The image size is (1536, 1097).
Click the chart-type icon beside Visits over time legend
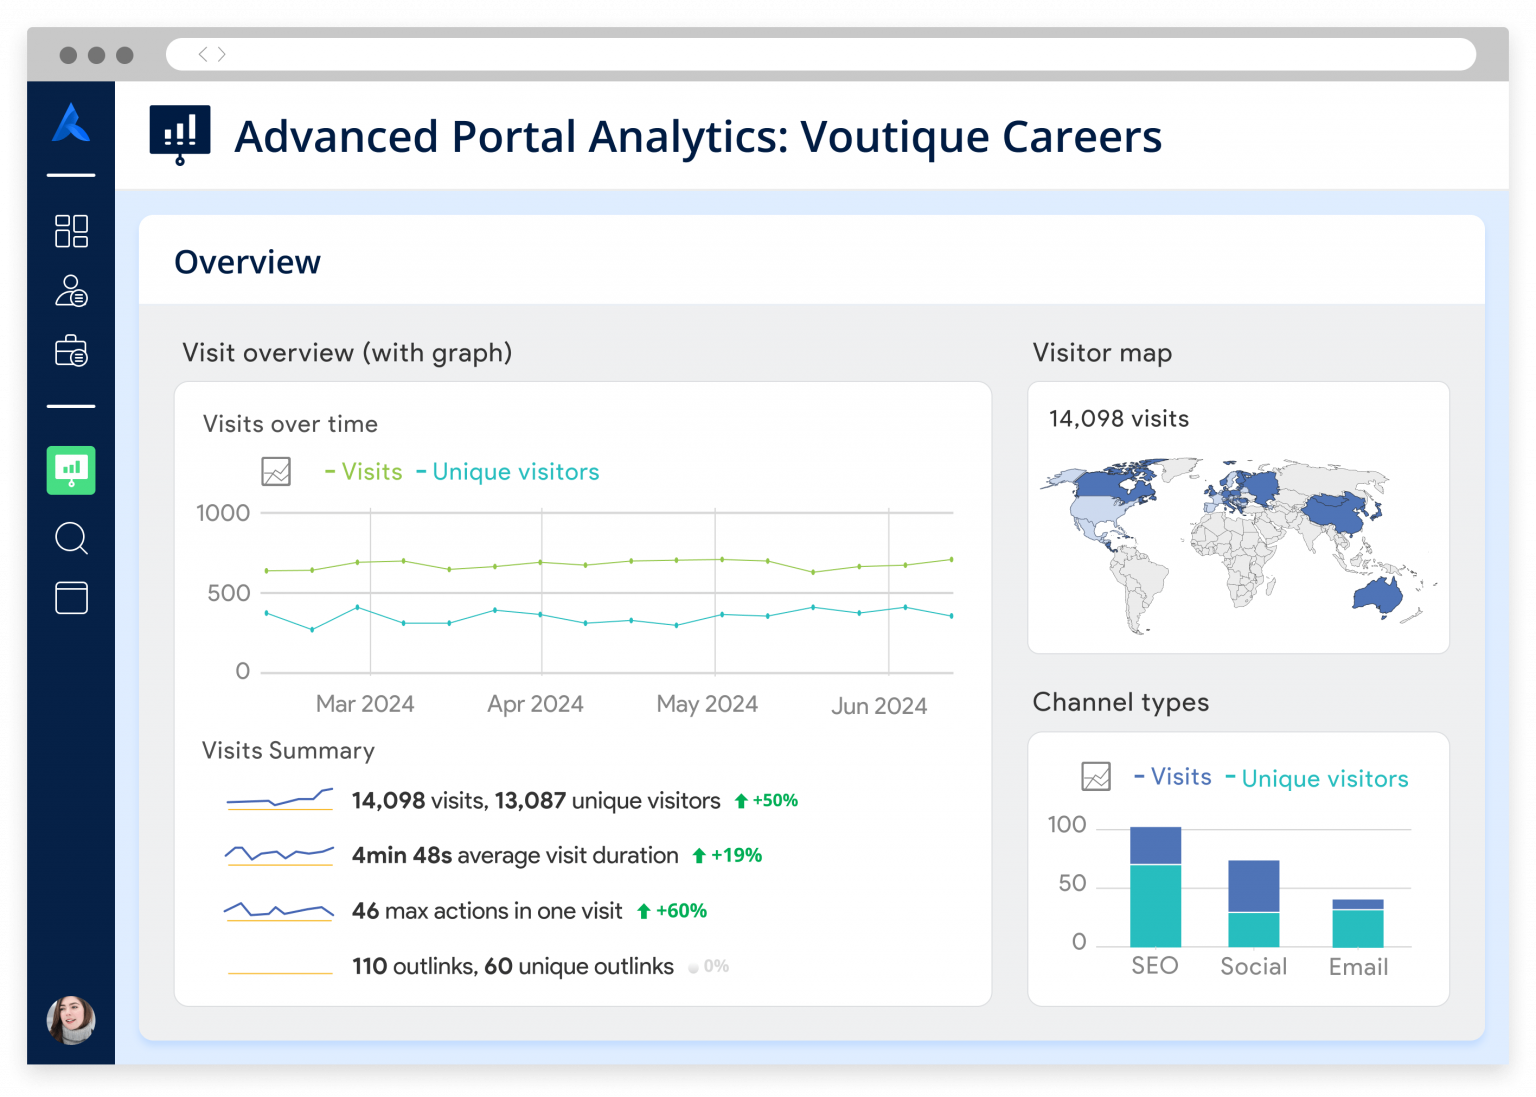[x=276, y=471]
